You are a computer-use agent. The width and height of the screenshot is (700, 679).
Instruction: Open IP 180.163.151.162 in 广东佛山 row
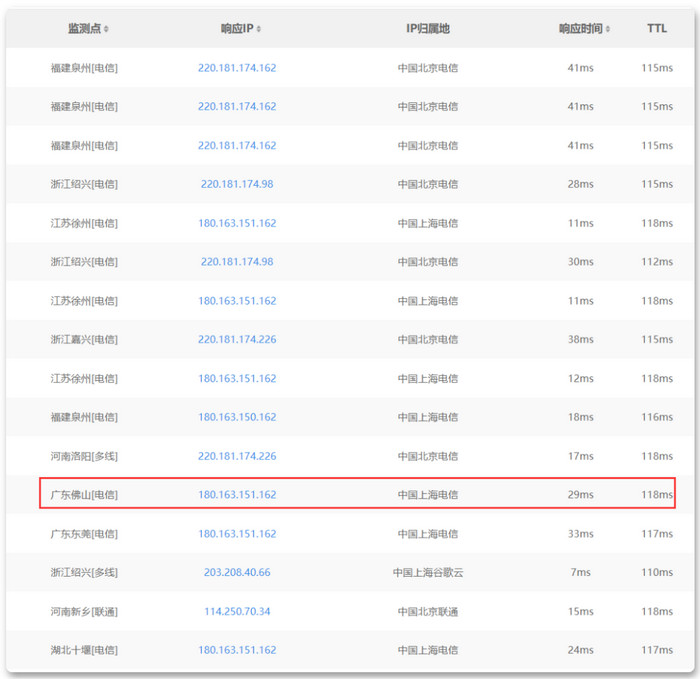tap(237, 495)
